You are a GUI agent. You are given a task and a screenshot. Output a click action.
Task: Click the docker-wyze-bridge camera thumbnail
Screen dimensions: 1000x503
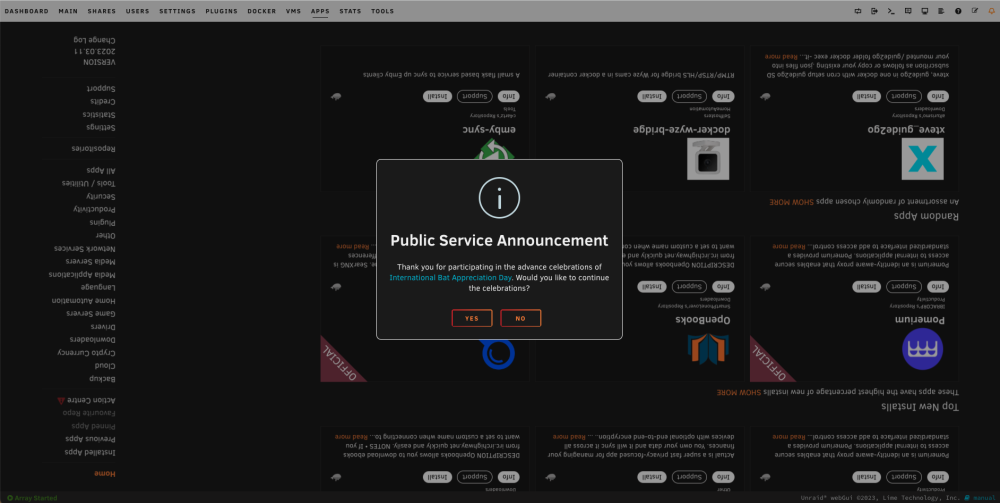(708, 159)
